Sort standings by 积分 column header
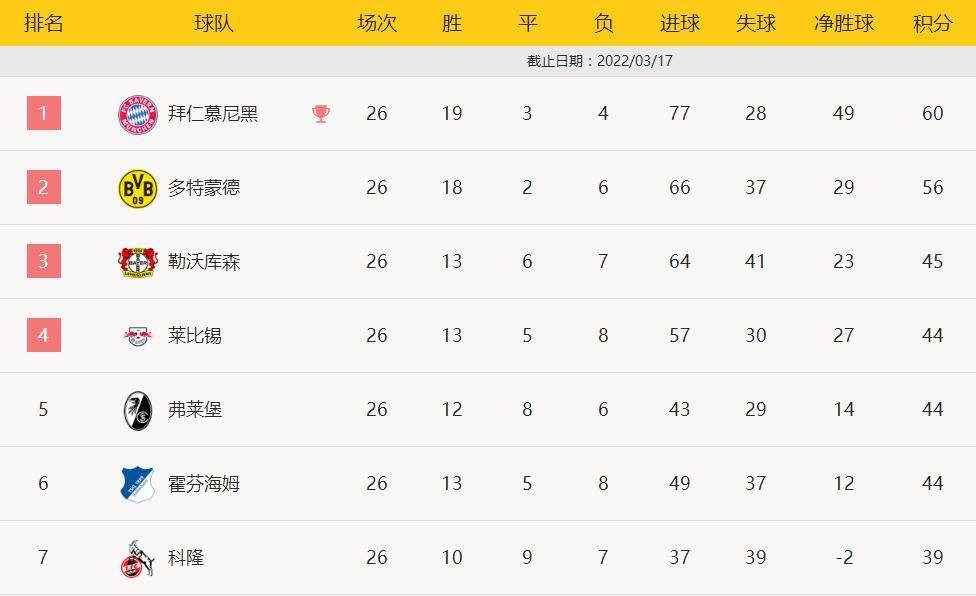The image size is (976, 596). point(932,23)
